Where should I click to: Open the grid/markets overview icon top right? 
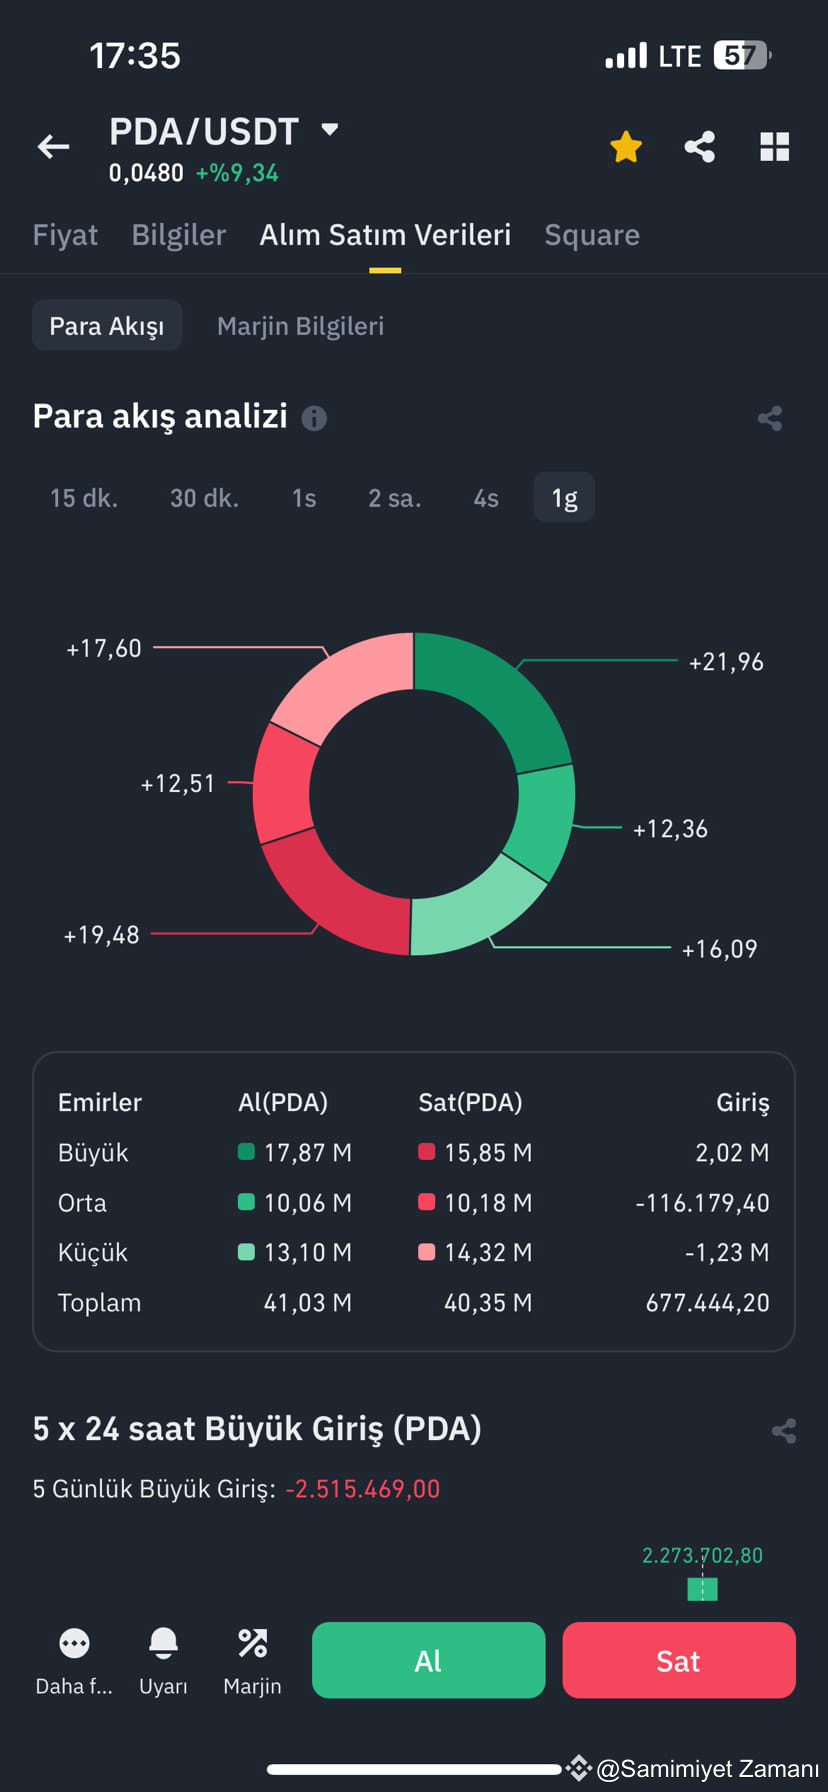pyautogui.click(x=774, y=146)
